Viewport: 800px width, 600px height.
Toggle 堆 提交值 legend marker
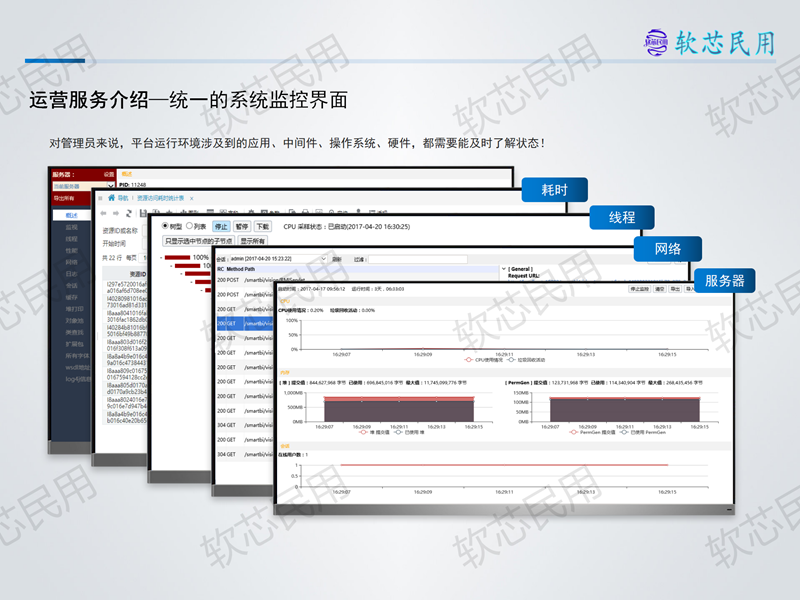click(363, 432)
